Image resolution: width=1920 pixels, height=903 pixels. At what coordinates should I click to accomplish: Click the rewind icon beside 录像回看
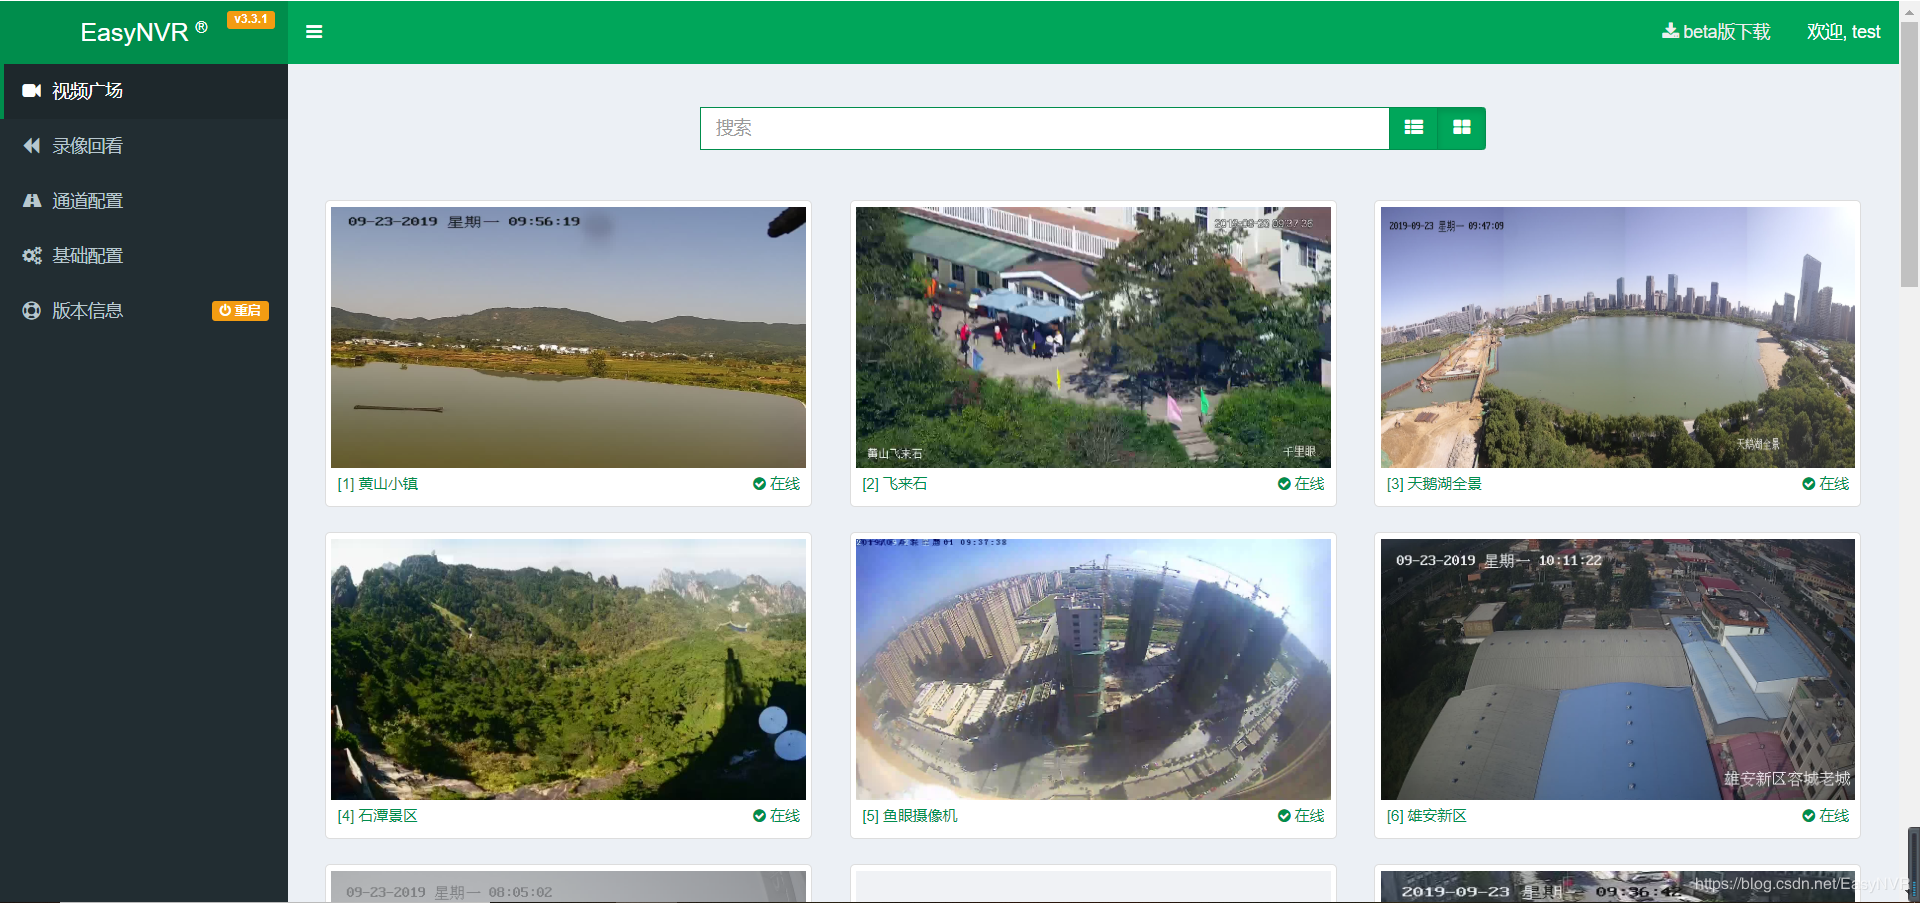(x=32, y=146)
